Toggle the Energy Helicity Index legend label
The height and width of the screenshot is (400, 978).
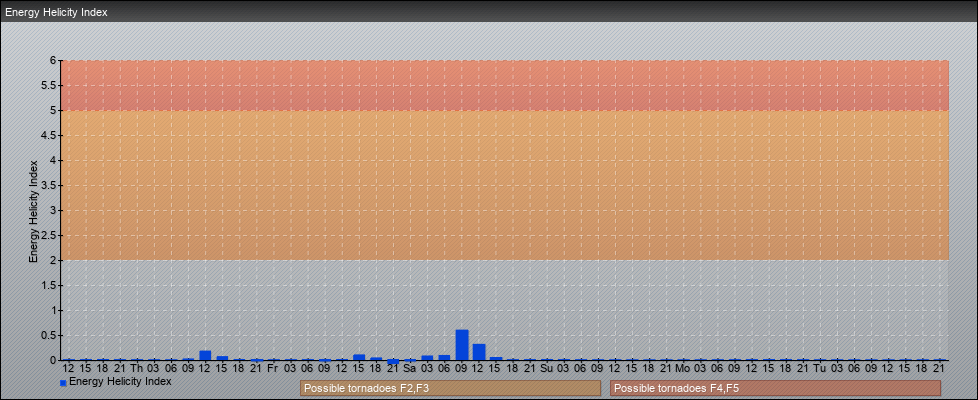point(120,381)
